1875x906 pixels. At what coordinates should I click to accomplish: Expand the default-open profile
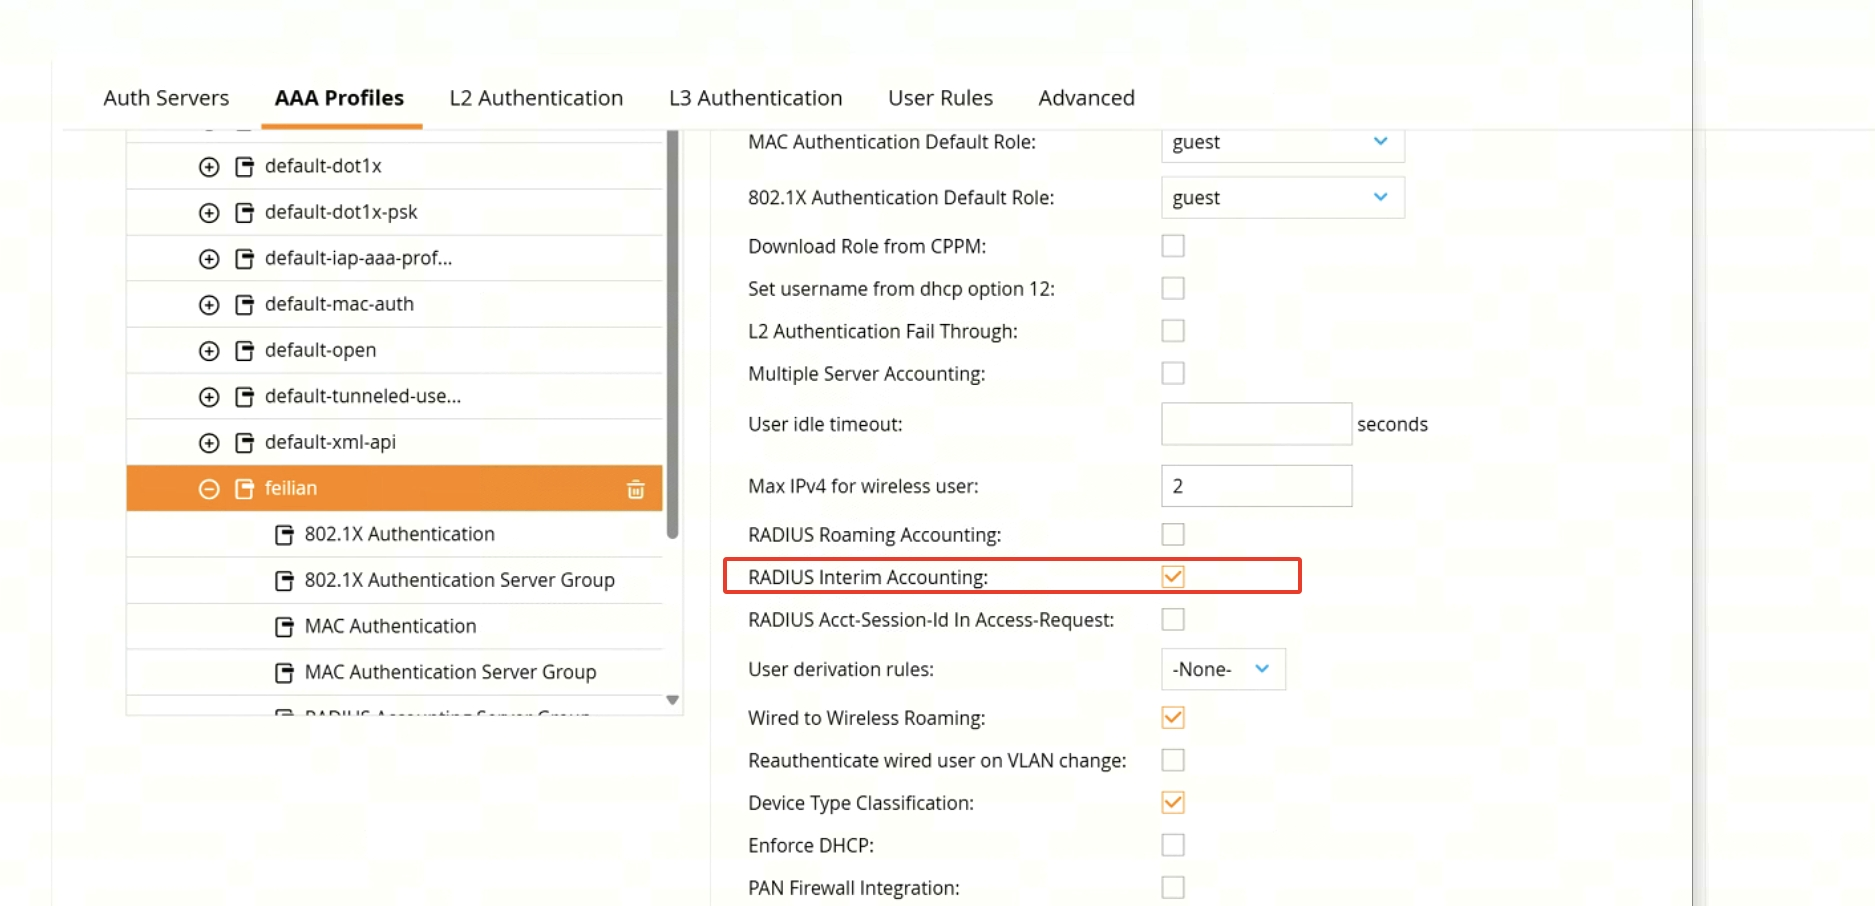[209, 351]
